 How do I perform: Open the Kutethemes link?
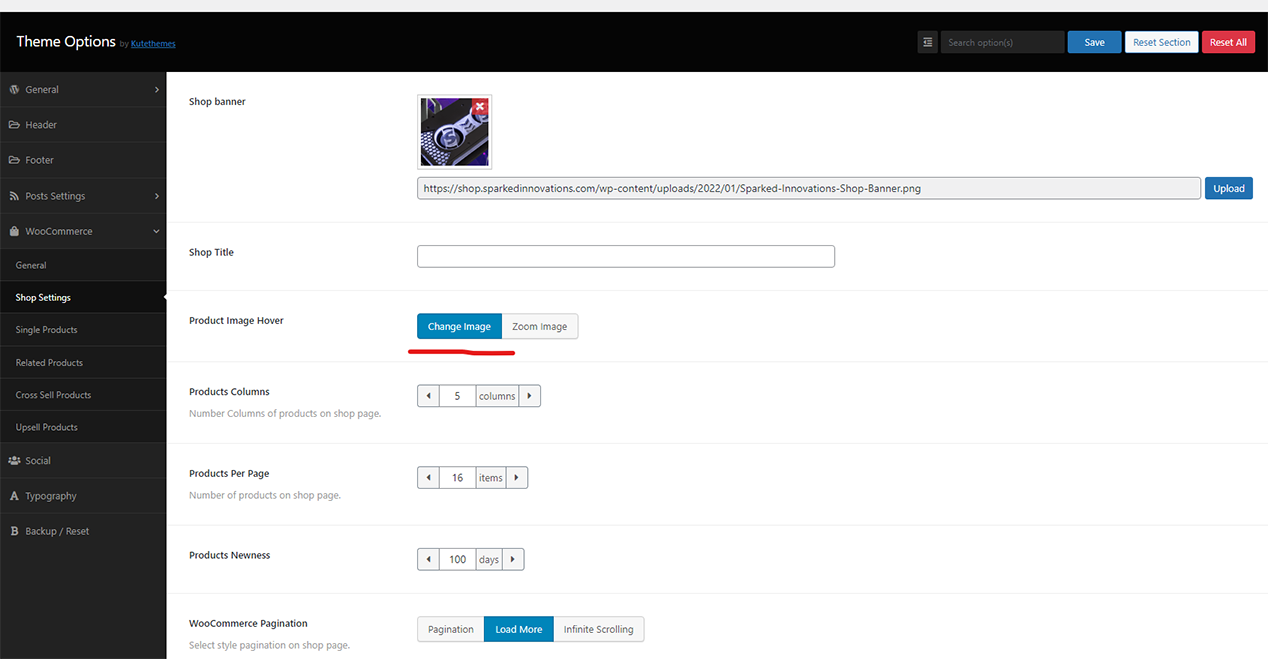click(153, 44)
